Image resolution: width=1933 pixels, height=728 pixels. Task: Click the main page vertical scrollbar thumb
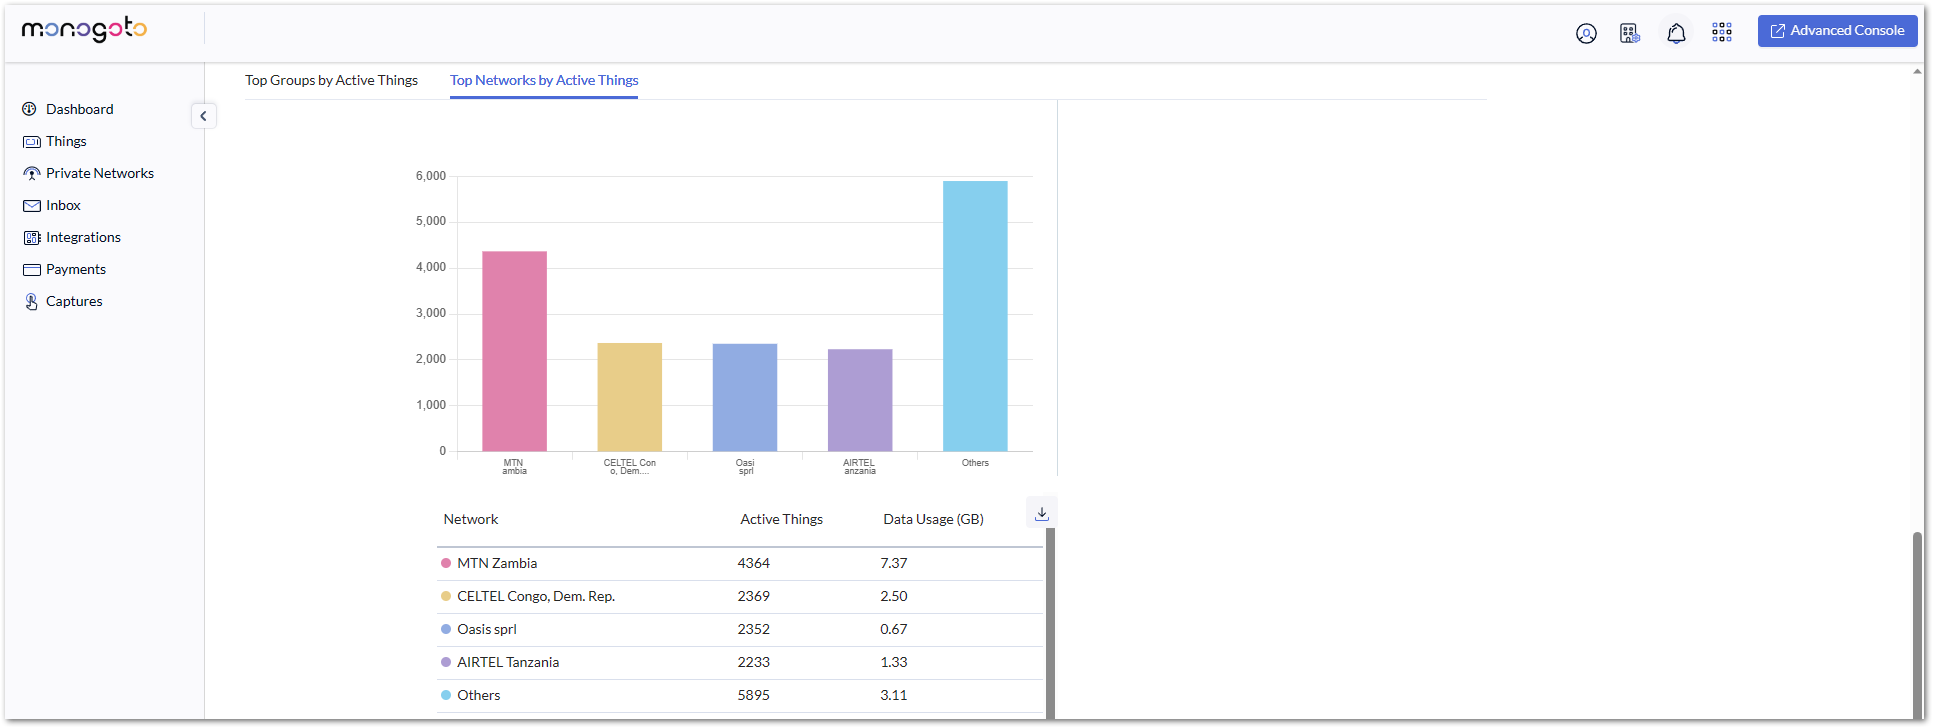(1917, 624)
